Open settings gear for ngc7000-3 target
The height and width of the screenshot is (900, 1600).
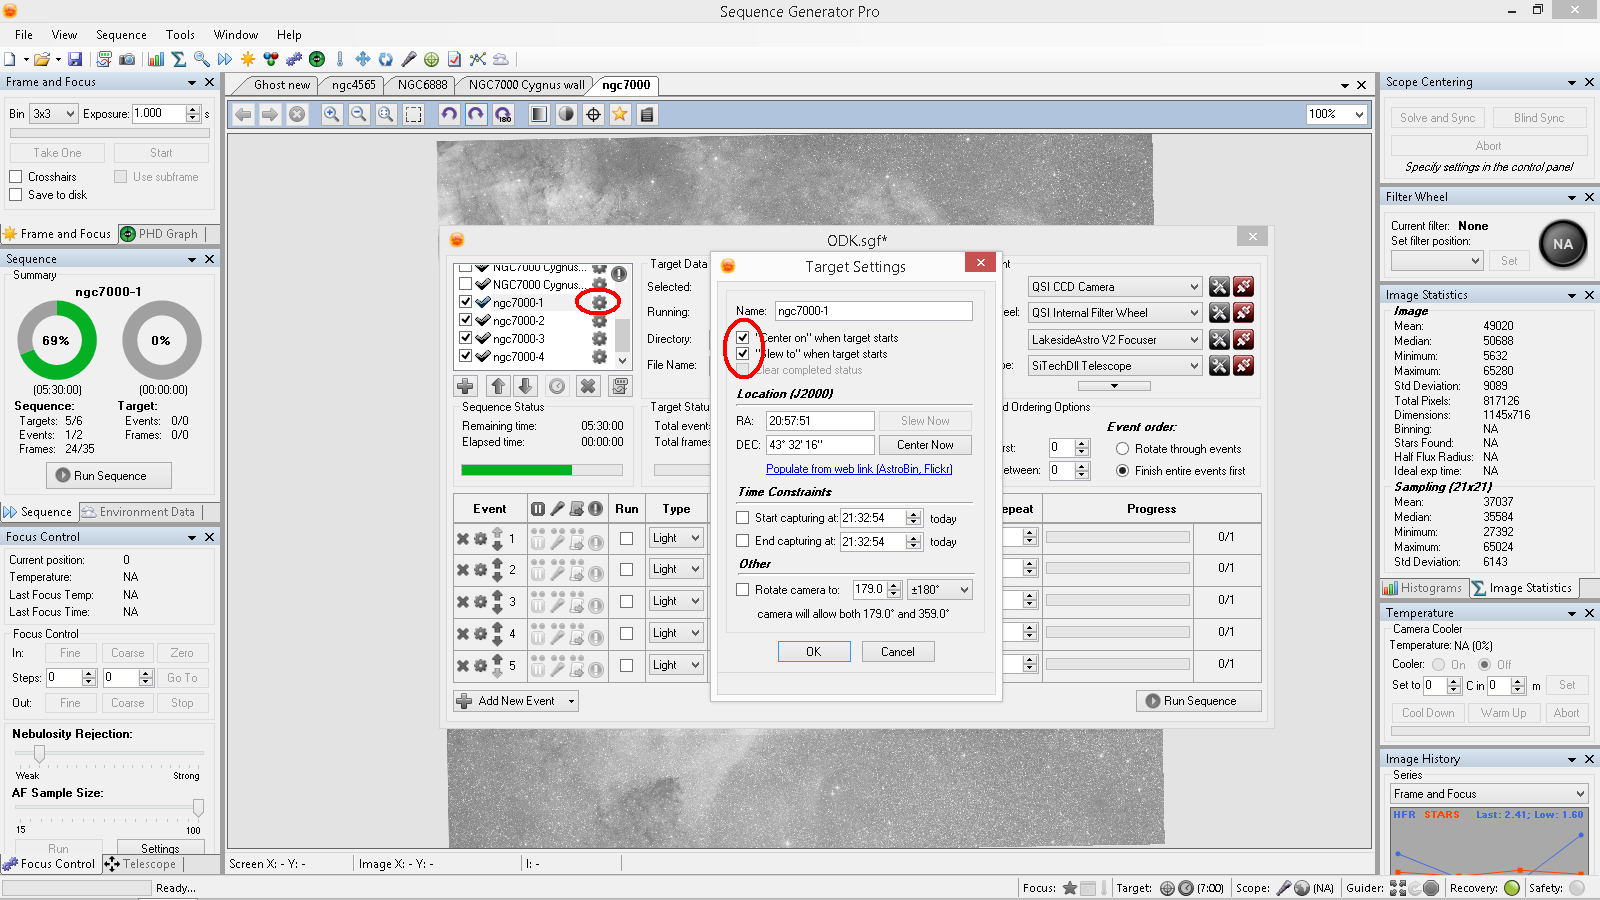tap(599, 339)
